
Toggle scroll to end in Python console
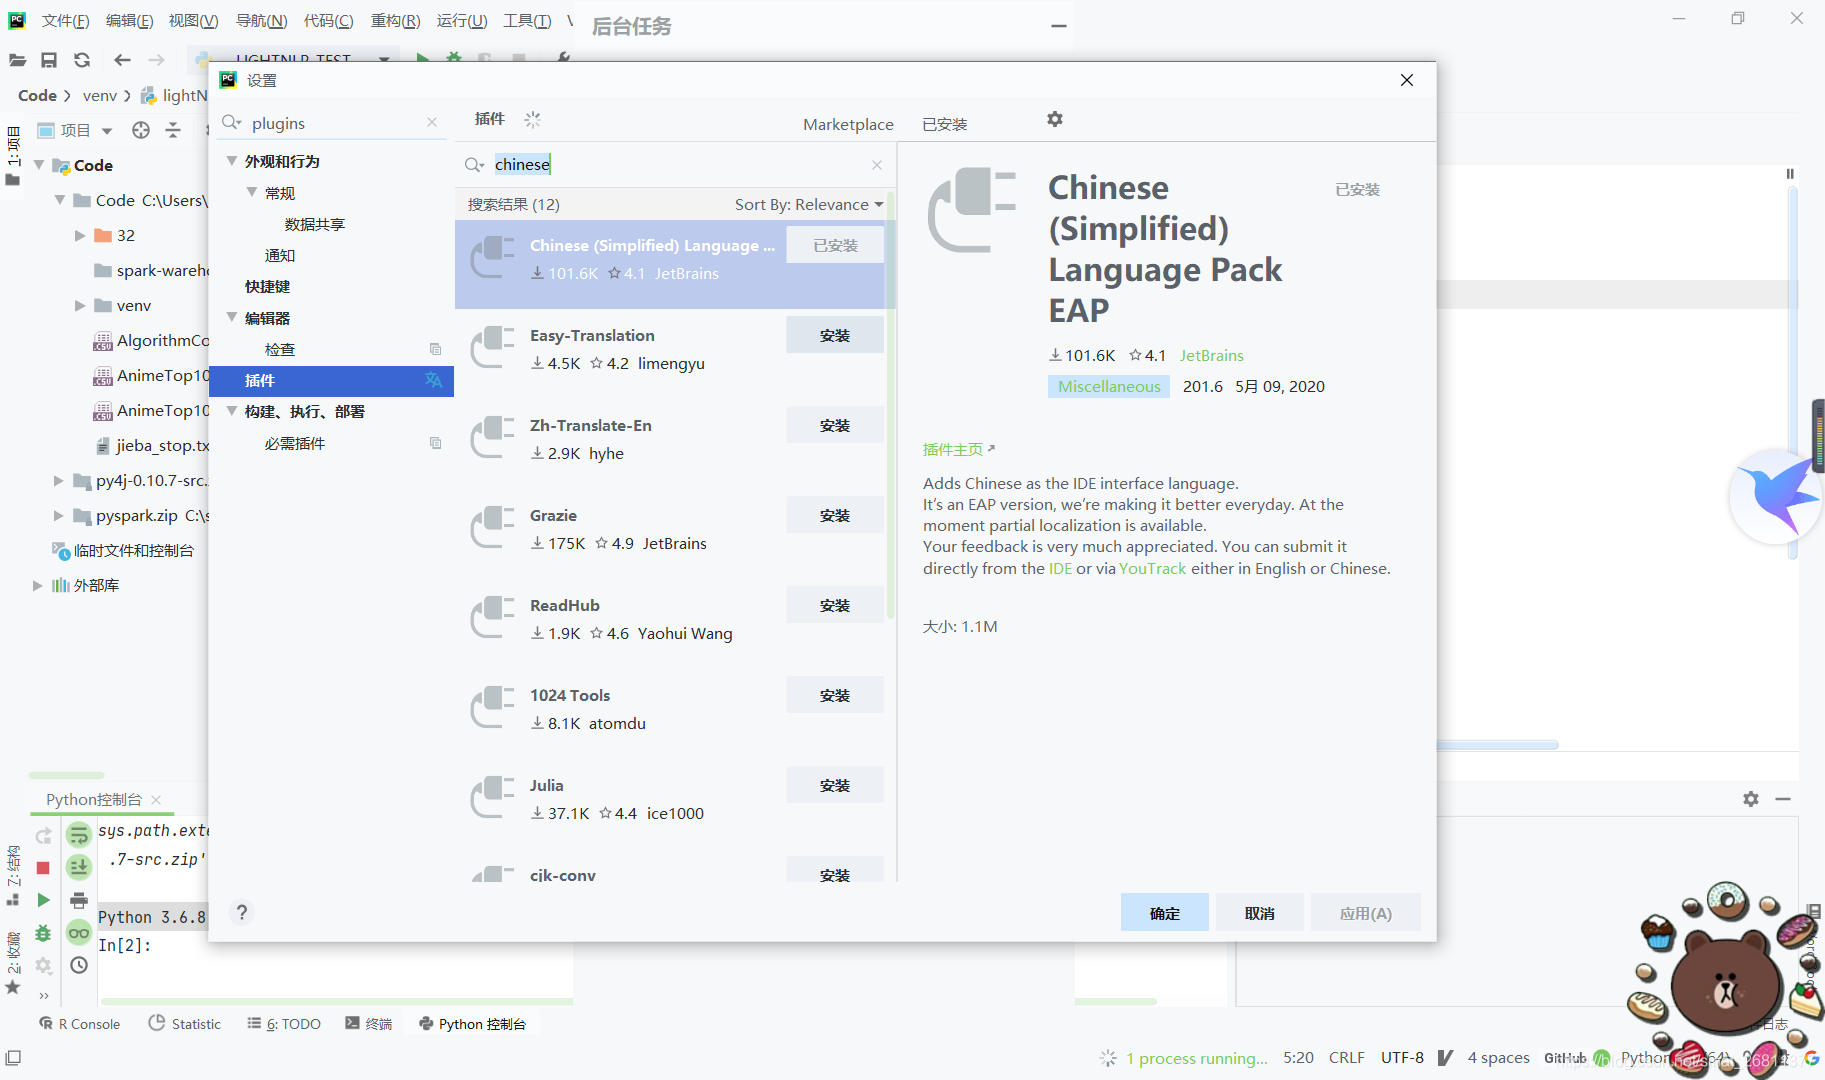[79, 867]
